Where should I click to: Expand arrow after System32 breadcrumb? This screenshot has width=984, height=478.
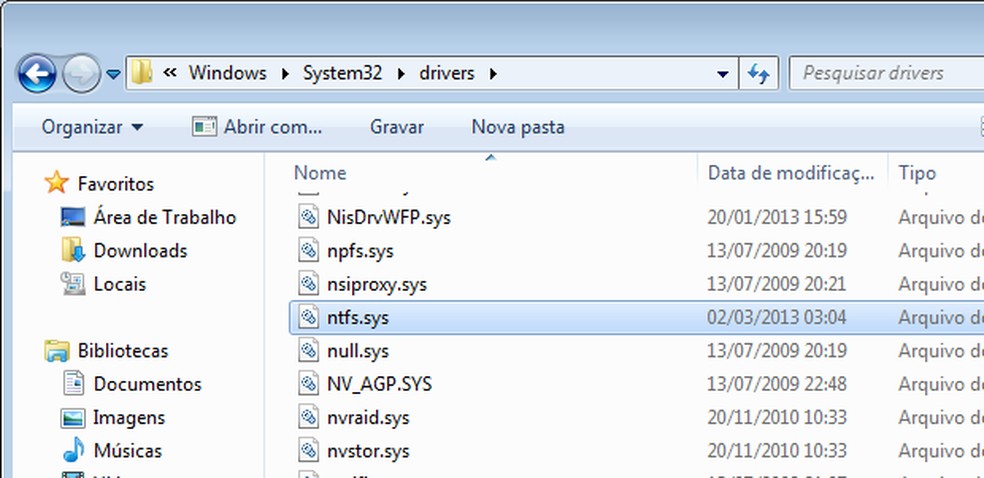(401, 74)
